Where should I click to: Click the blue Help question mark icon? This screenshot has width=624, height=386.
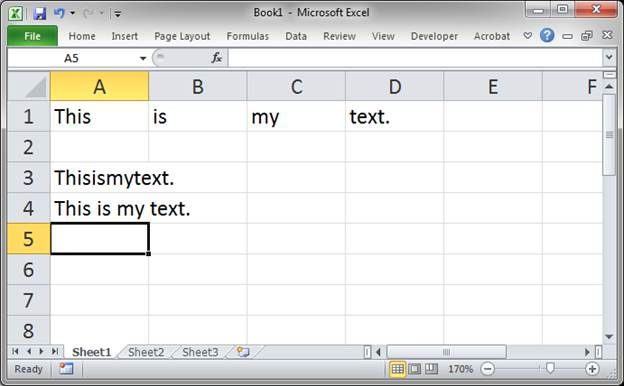point(547,35)
